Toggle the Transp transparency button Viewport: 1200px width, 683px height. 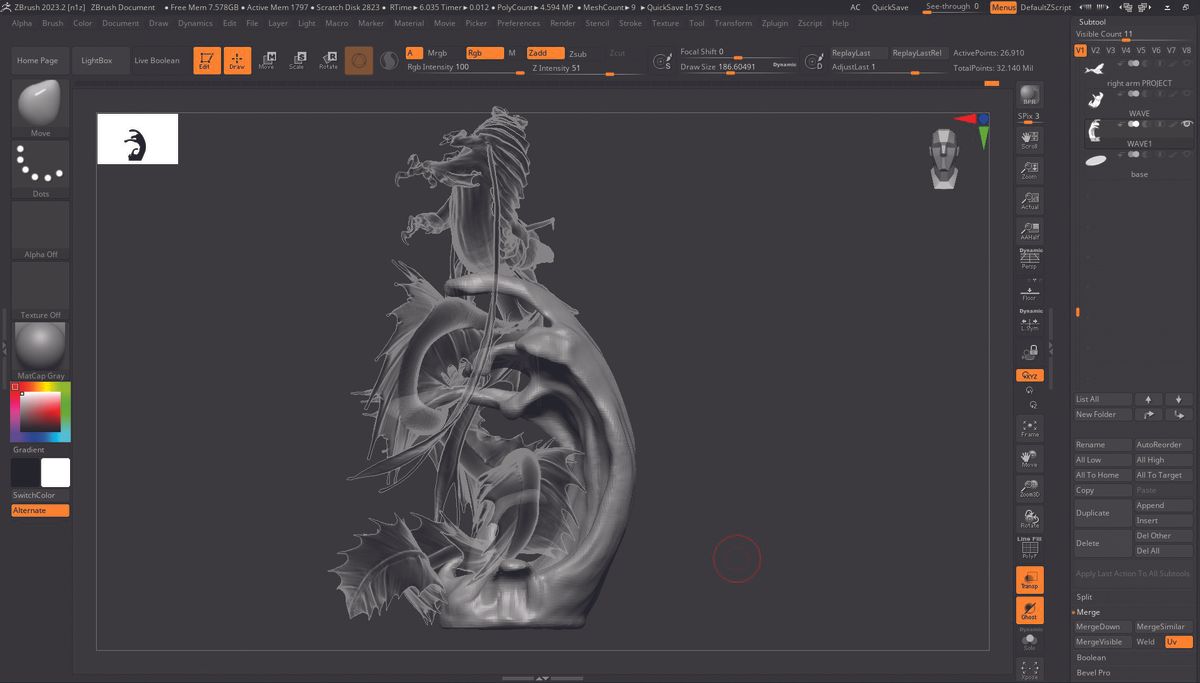1029,579
